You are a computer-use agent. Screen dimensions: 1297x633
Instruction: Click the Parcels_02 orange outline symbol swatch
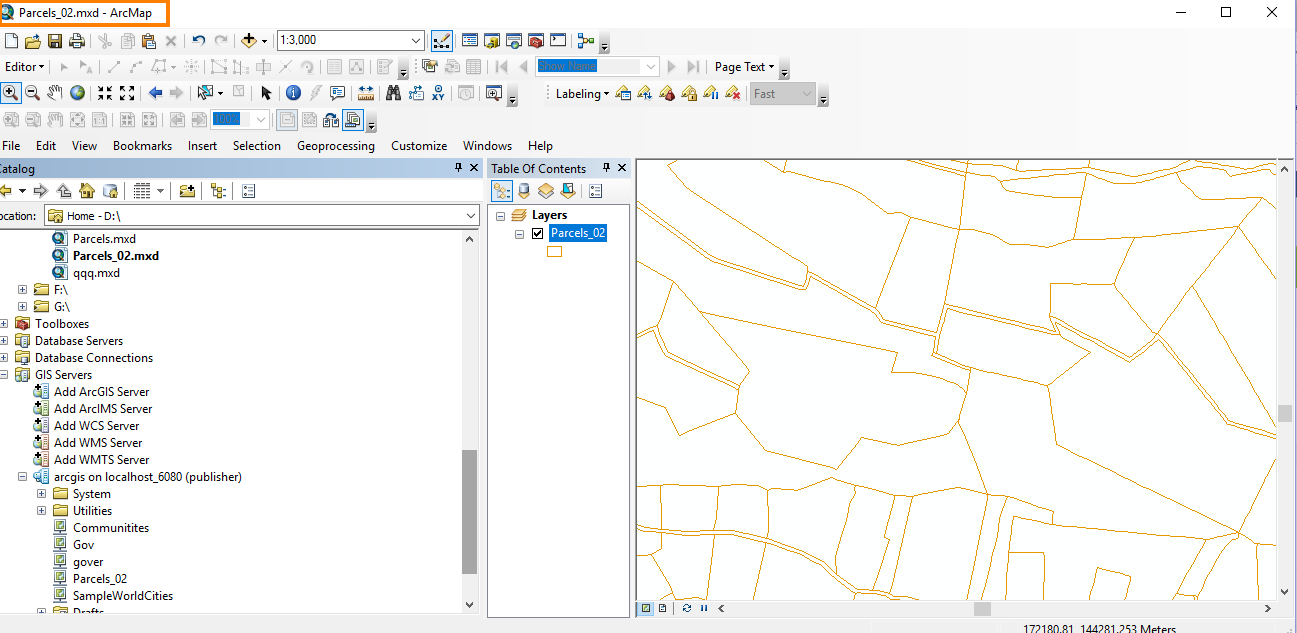[554, 252]
